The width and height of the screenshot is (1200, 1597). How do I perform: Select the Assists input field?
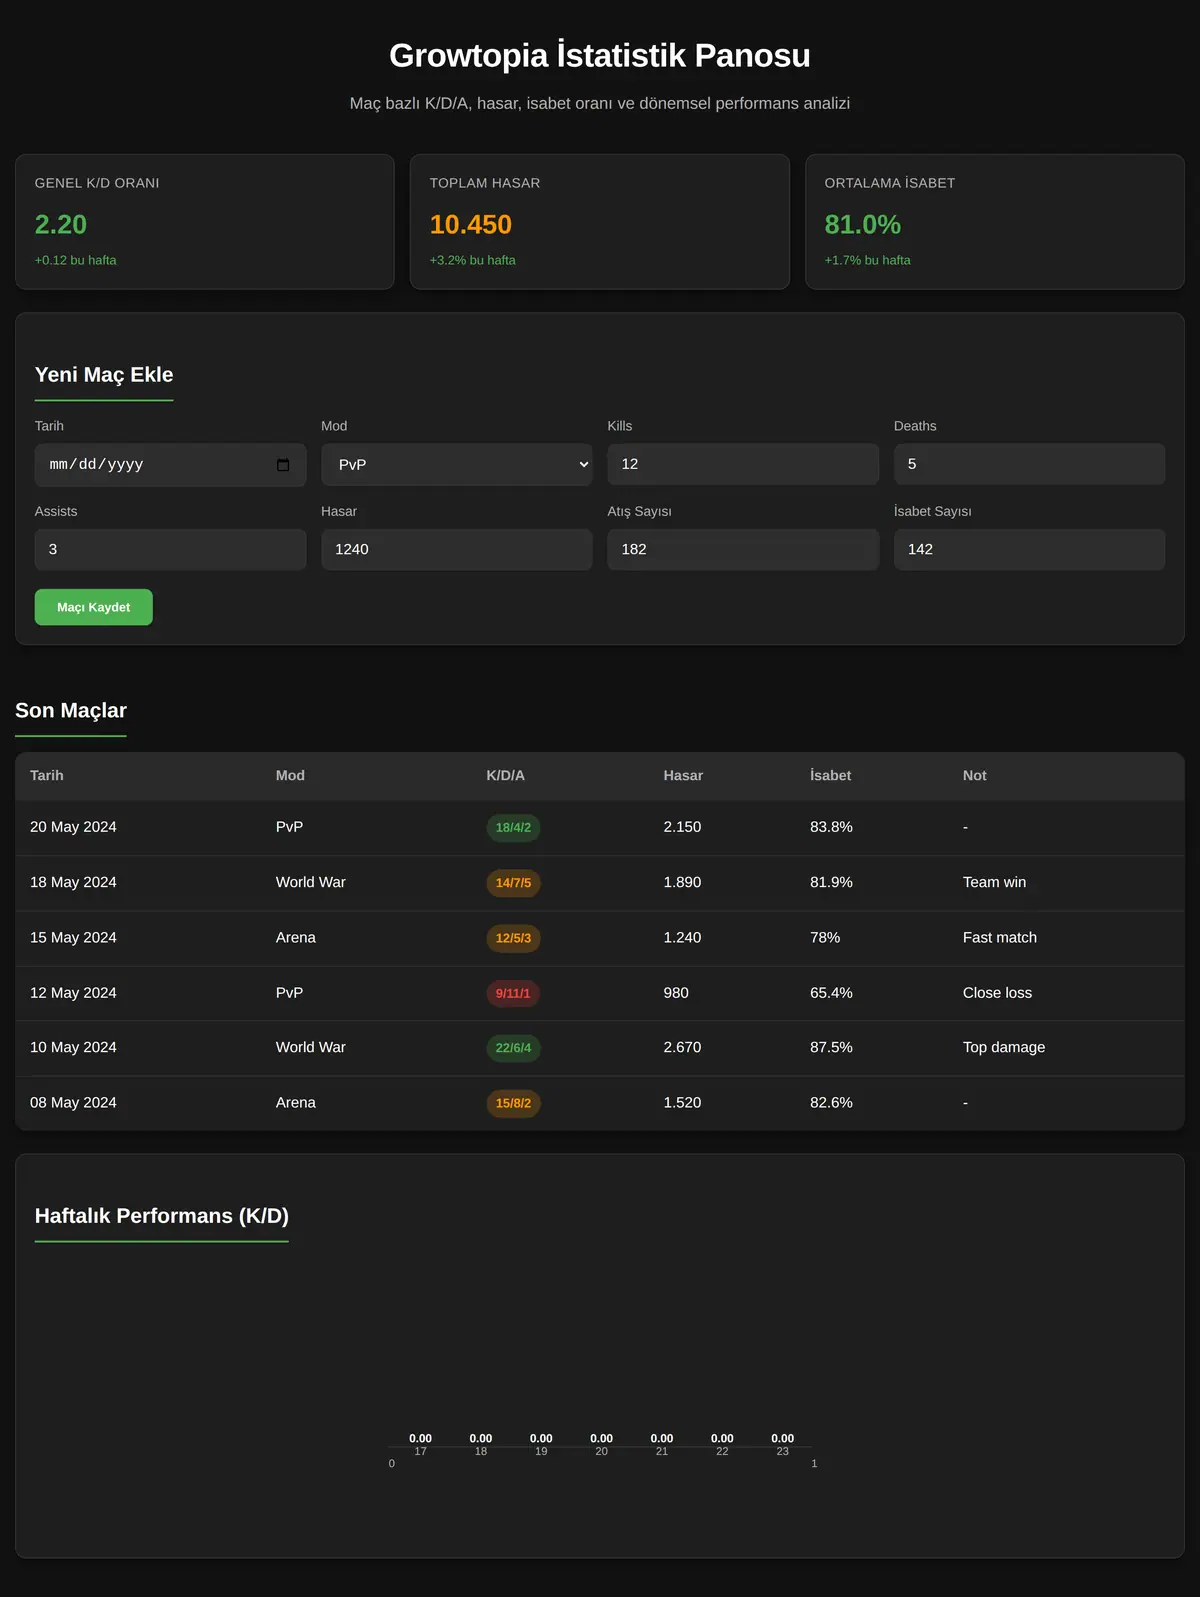tap(170, 549)
